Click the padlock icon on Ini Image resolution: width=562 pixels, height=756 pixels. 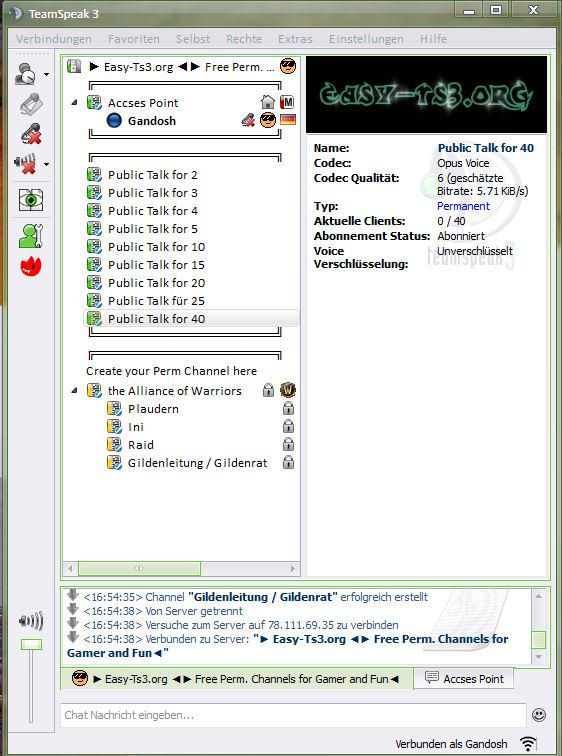click(288, 426)
